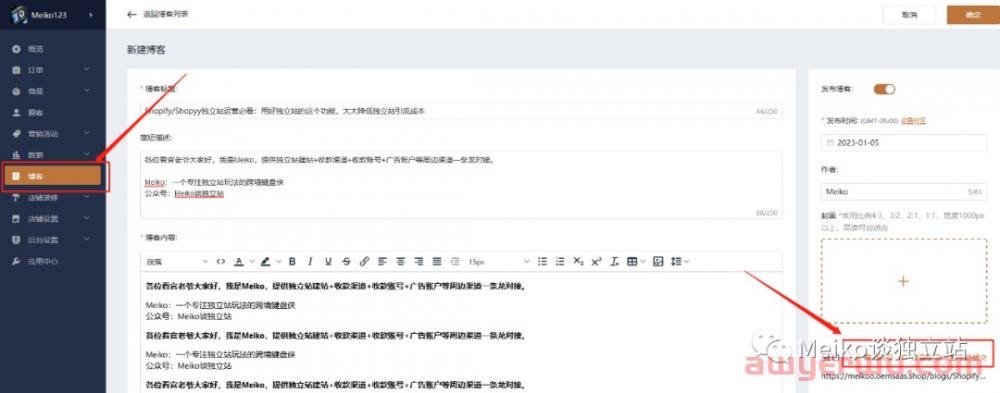Align text left in editor toolbar
The width and height of the screenshot is (1000, 393).
click(383, 261)
